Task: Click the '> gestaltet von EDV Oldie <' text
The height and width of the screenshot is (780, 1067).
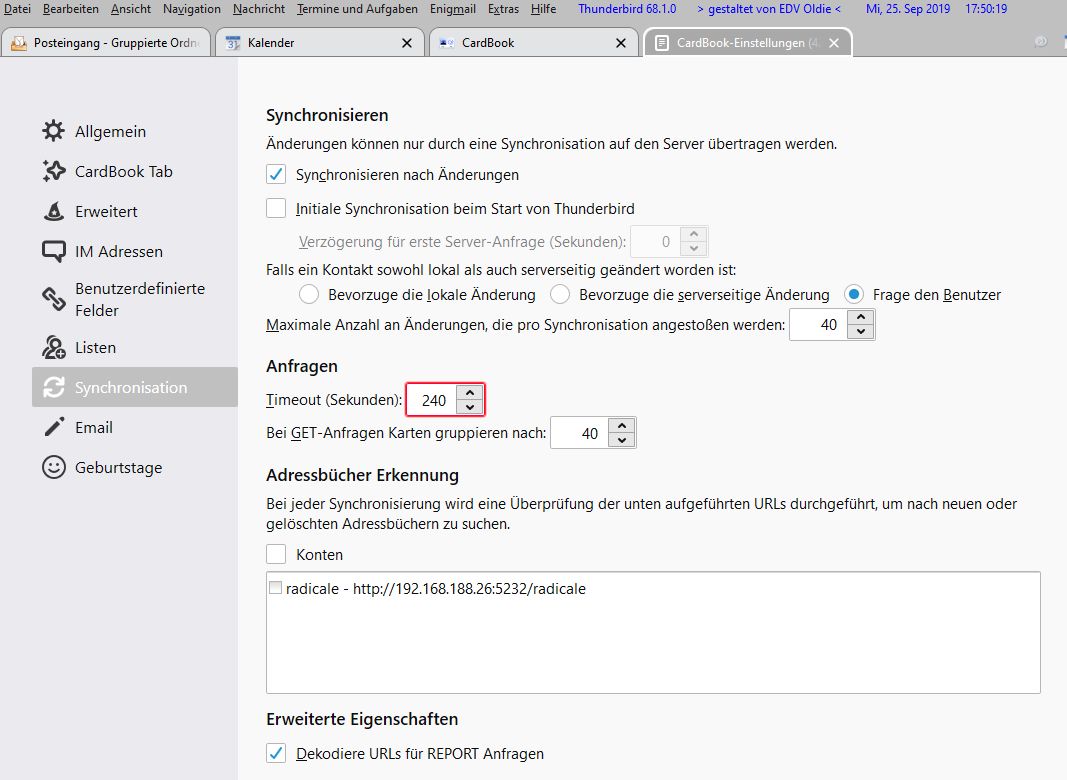Action: pyautogui.click(x=769, y=9)
